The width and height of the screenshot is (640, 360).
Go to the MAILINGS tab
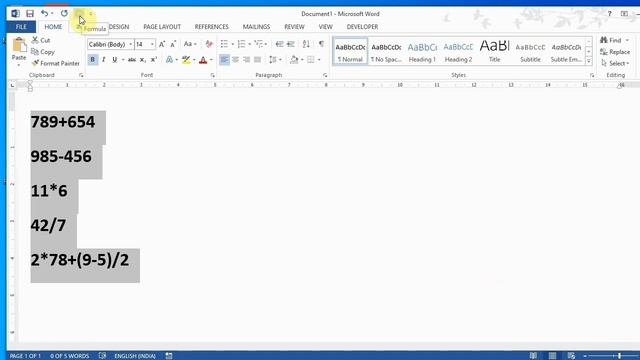coord(256,27)
